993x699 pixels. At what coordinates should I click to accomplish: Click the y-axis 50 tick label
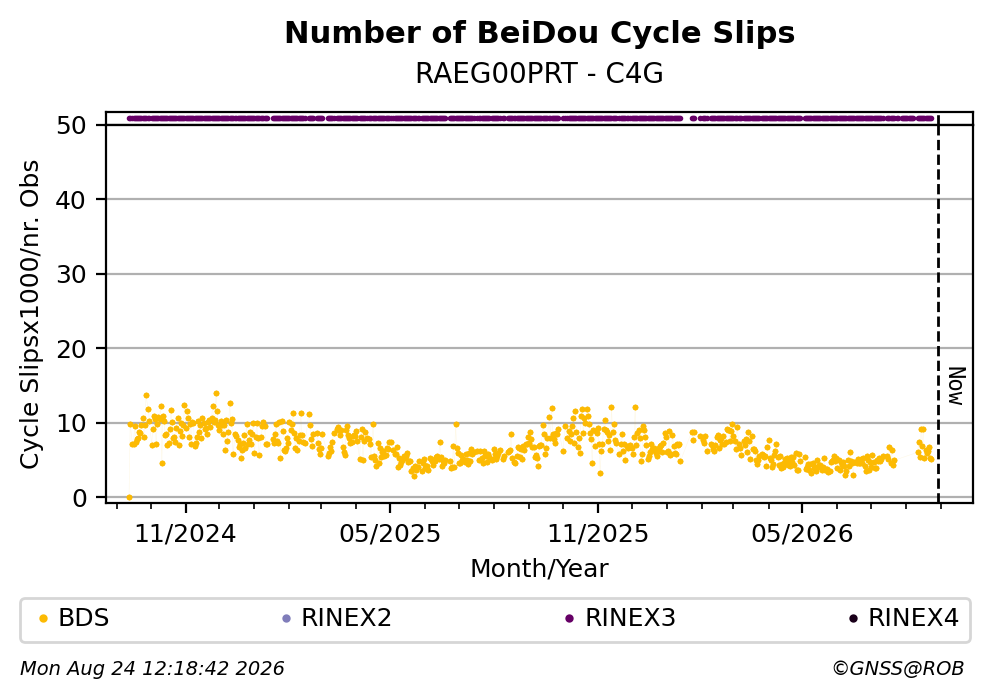71,125
